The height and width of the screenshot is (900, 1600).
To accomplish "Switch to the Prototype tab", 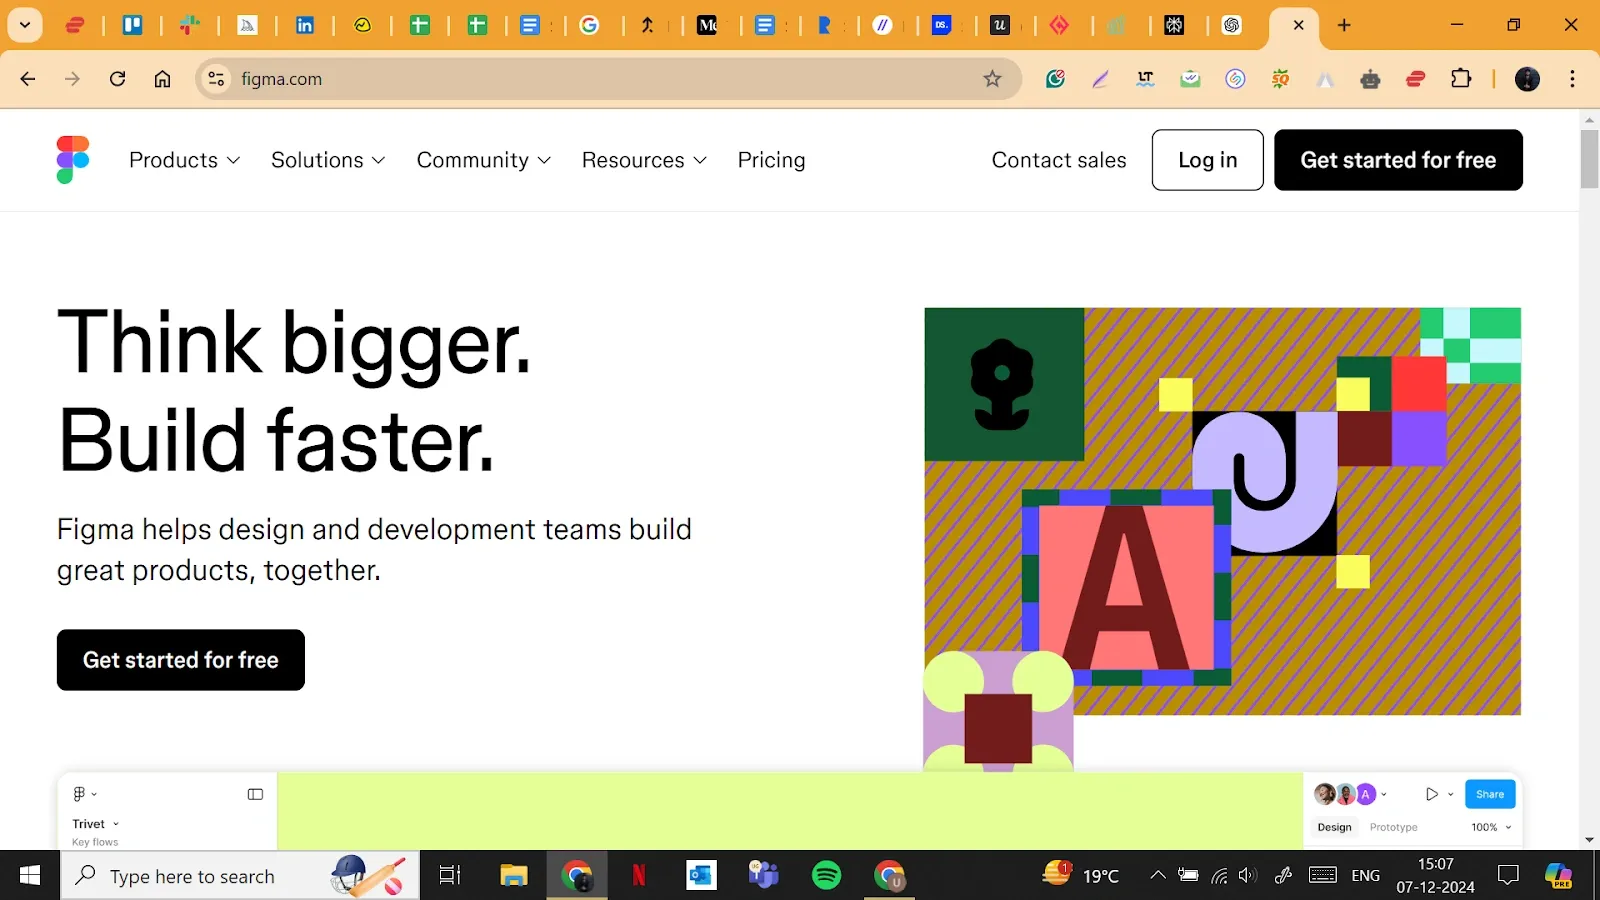I will pyautogui.click(x=1393, y=827).
